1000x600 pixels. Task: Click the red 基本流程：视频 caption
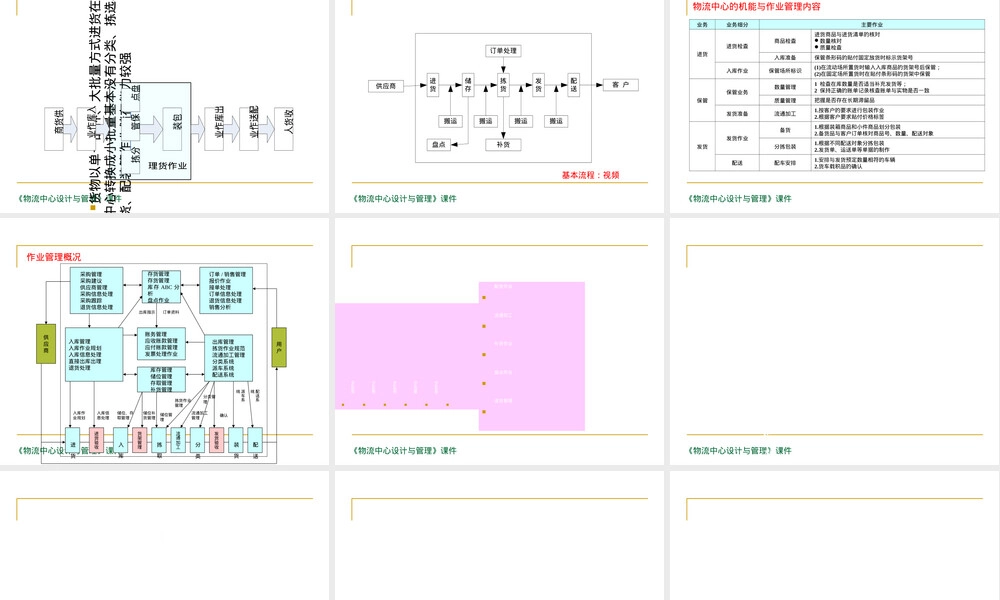coord(590,175)
